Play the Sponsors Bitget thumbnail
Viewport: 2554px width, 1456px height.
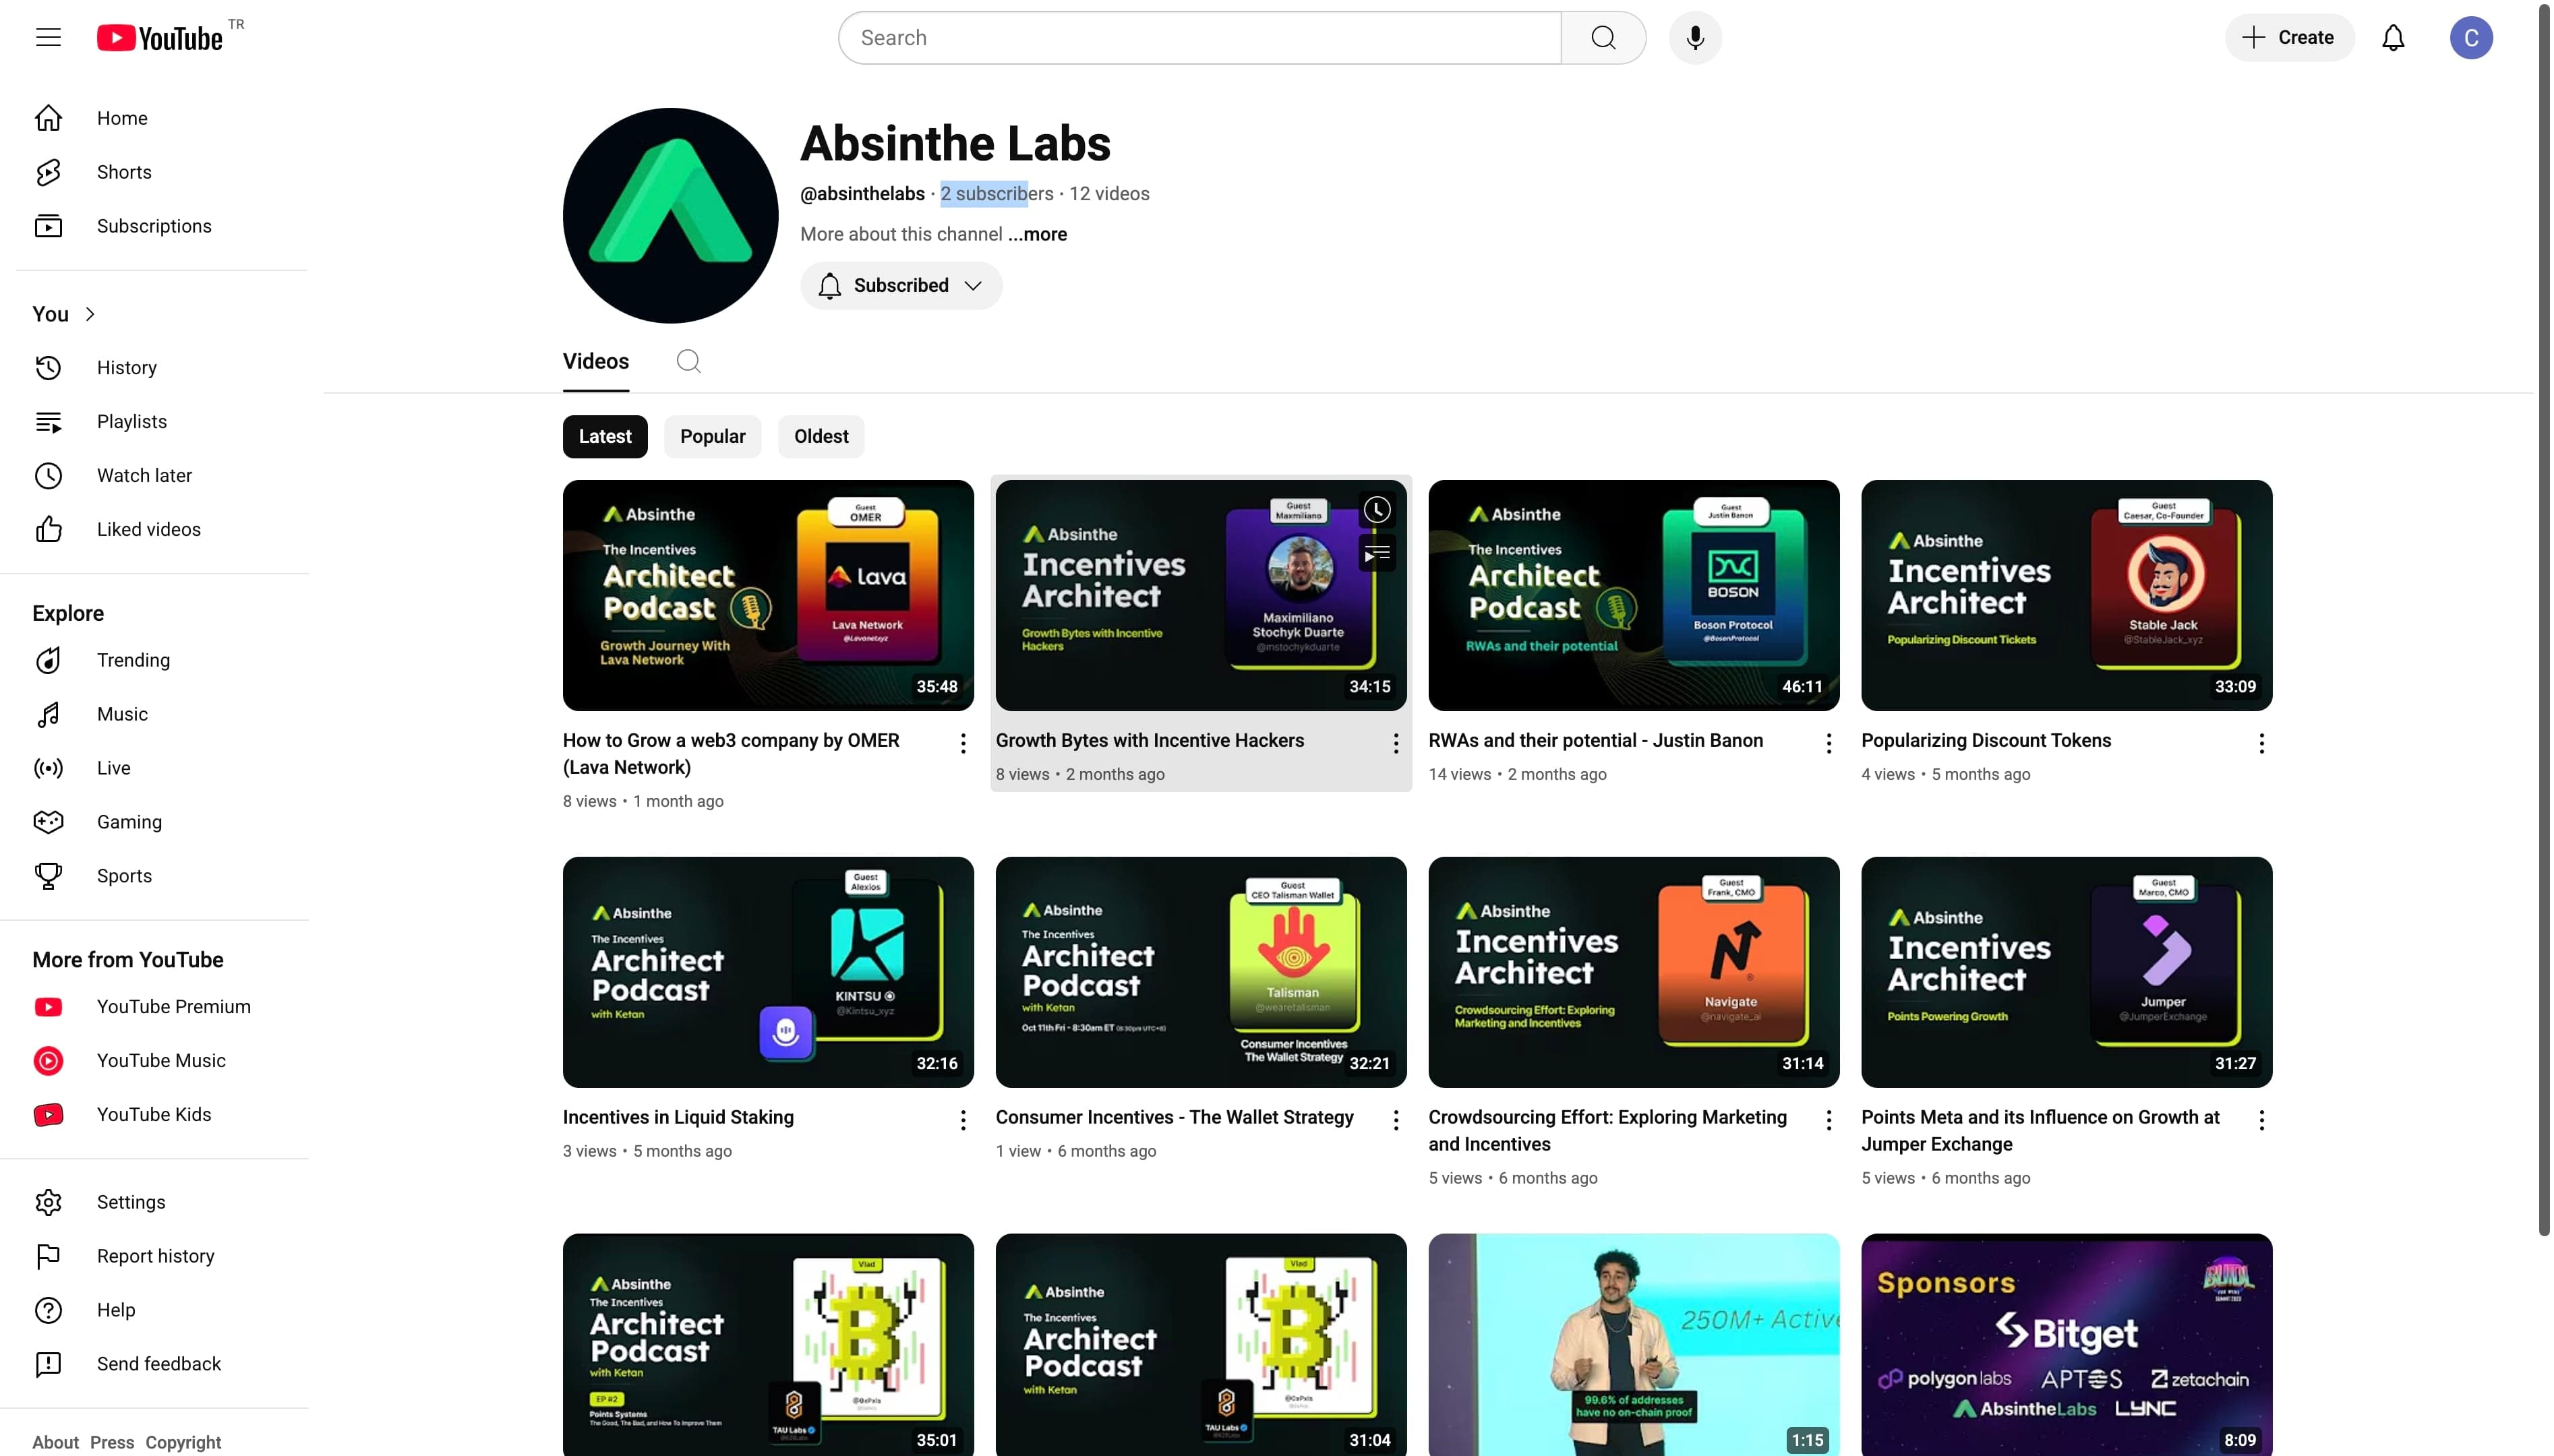(2067, 1344)
